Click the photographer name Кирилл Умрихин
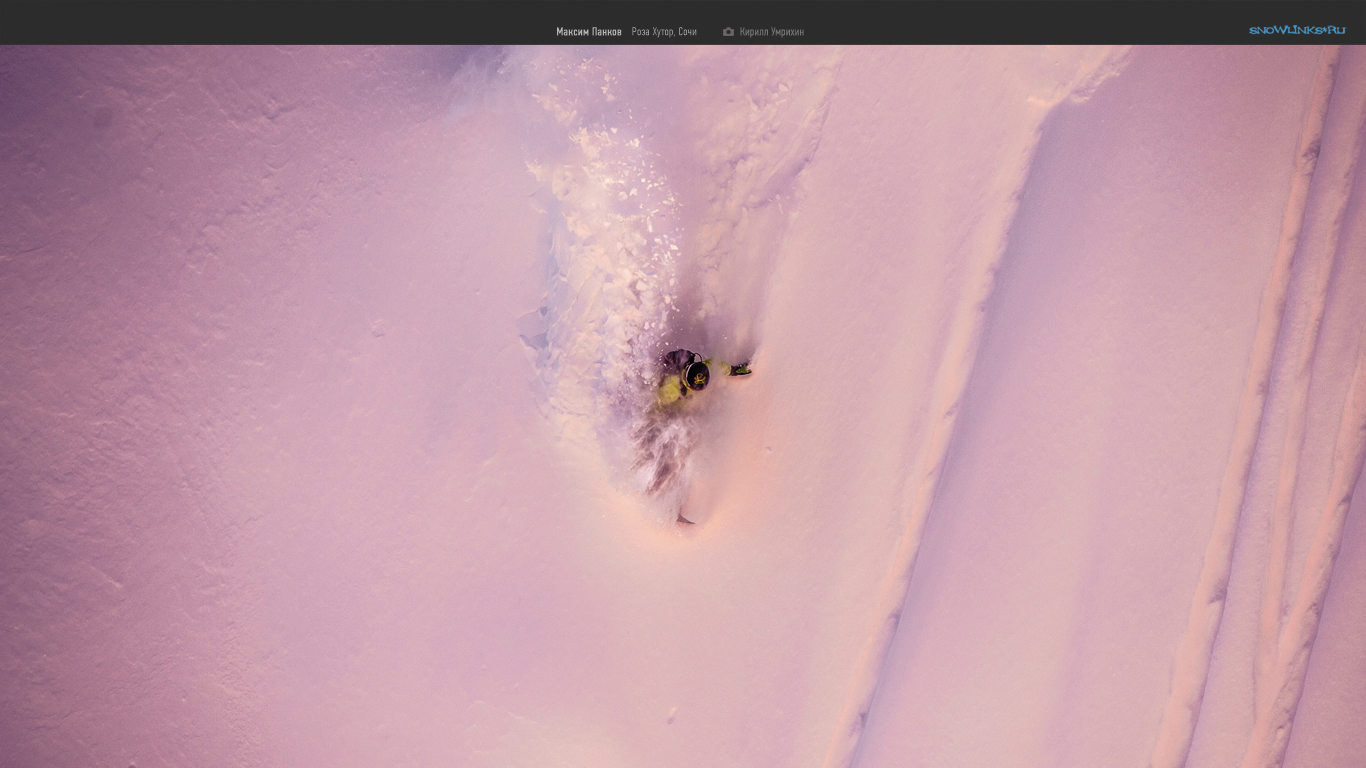Viewport: 1366px width, 768px height. 771,32
